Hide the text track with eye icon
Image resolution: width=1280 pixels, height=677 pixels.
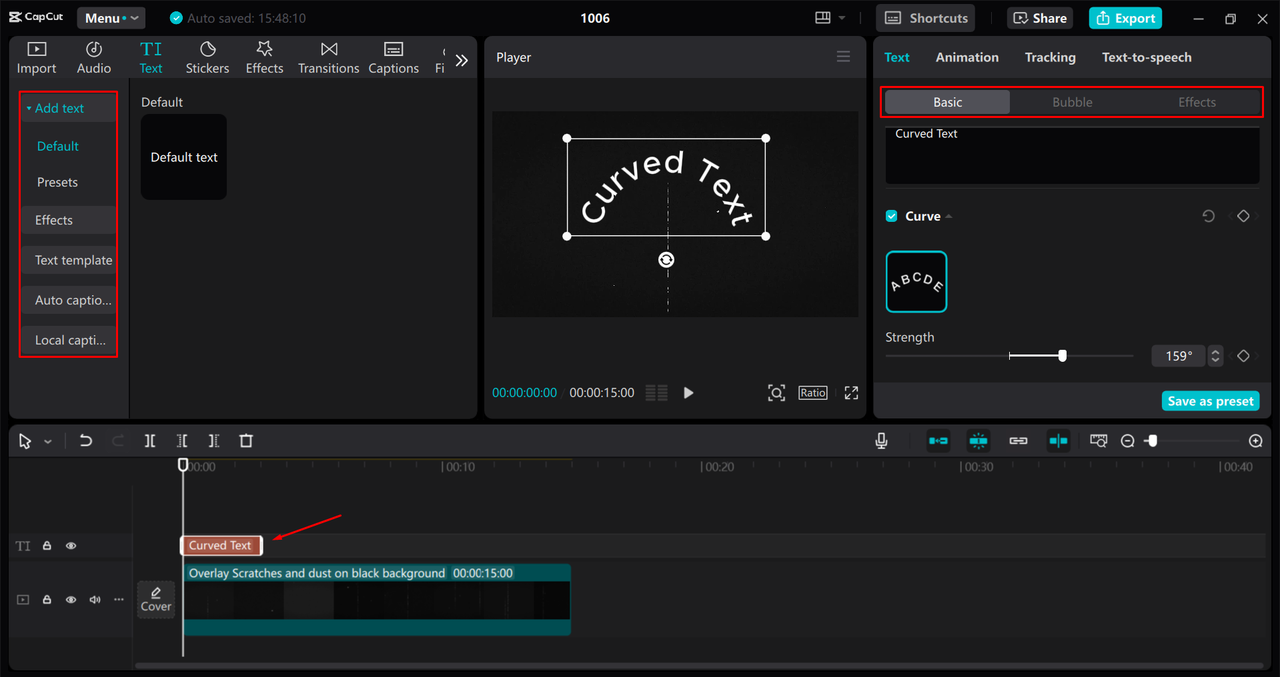(71, 546)
